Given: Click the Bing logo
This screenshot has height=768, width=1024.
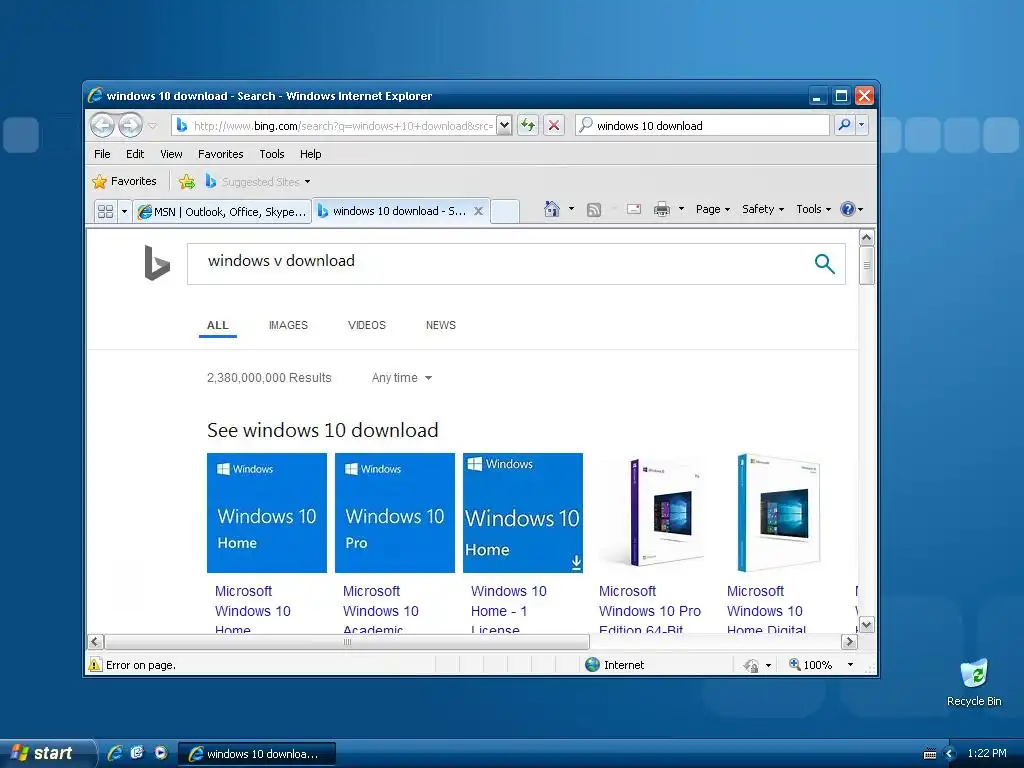Looking at the screenshot, I should pos(157,263).
